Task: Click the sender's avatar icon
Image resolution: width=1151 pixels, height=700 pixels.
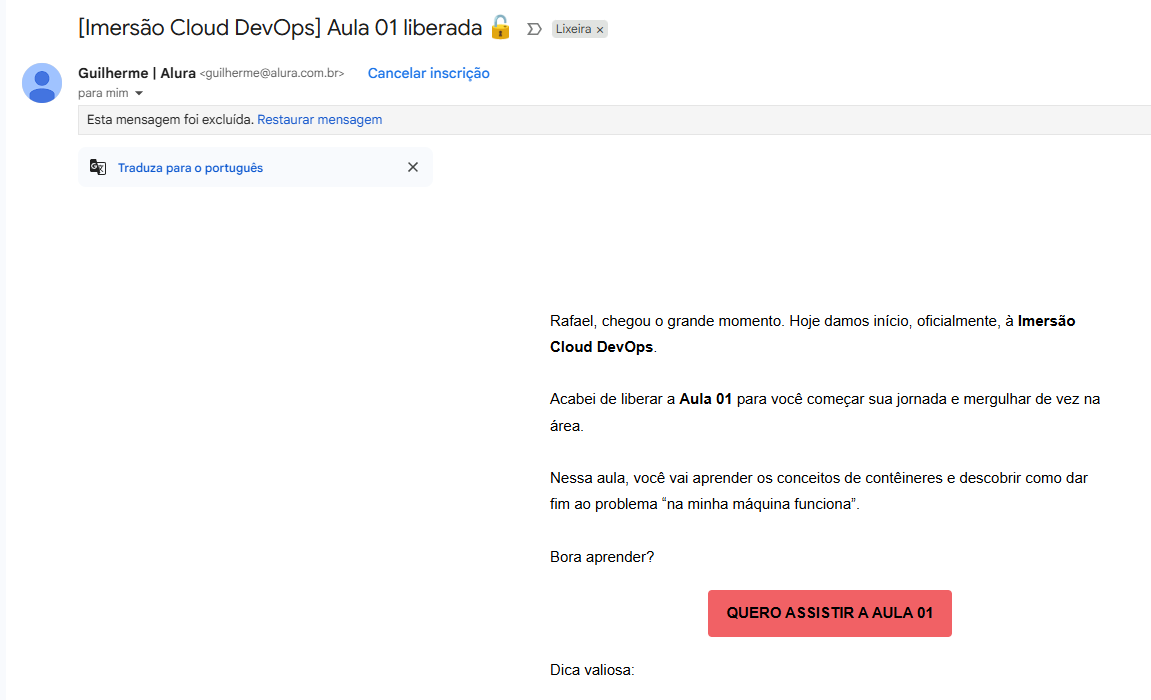Action: click(x=42, y=83)
